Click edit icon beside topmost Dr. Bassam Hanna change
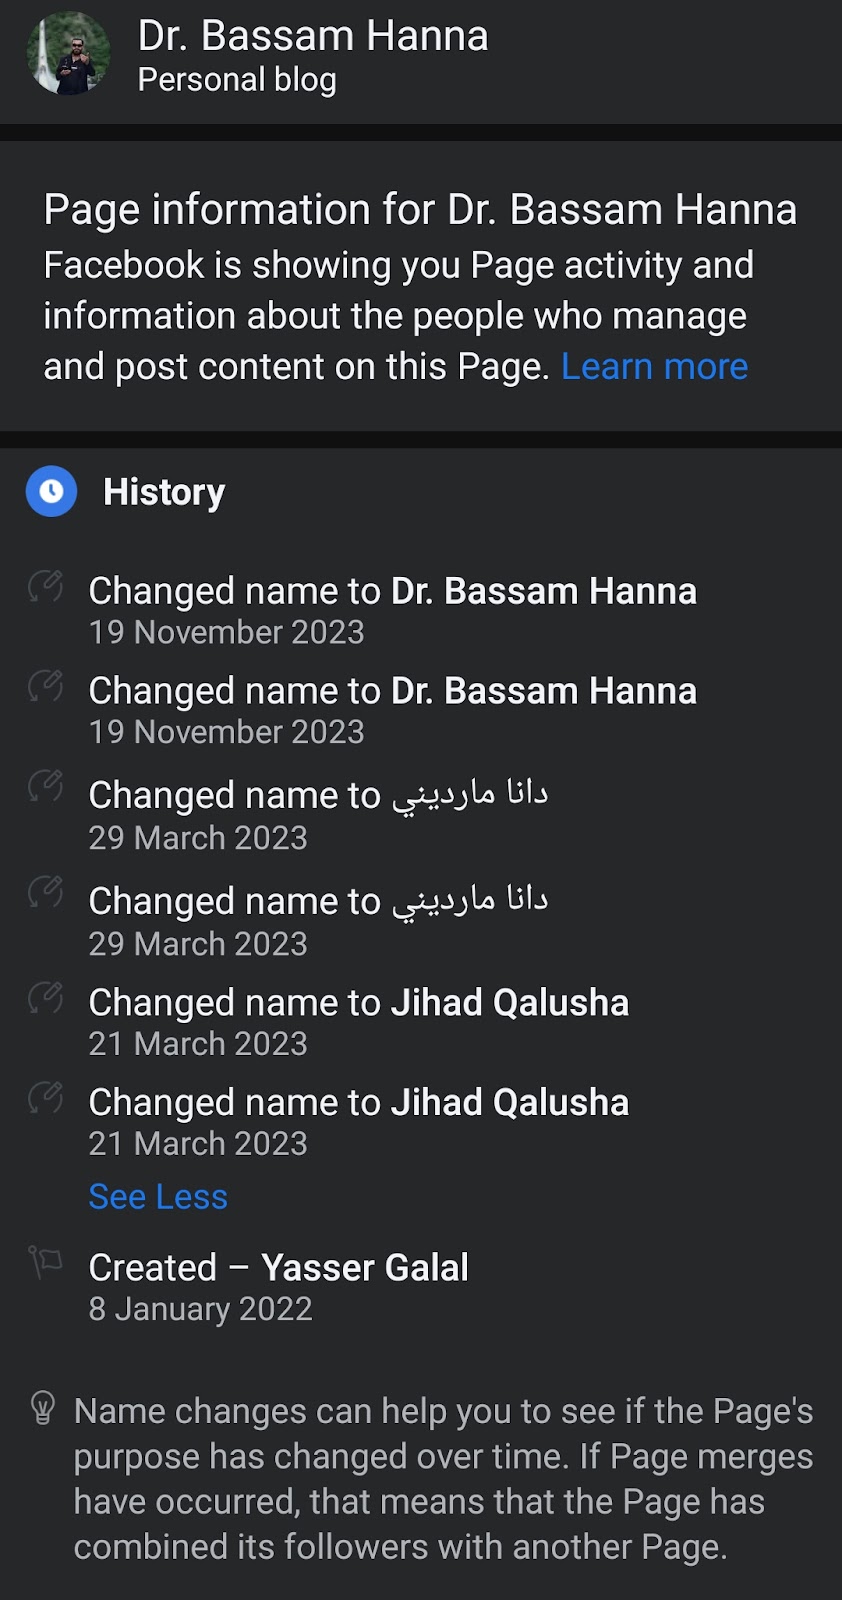 point(46,586)
